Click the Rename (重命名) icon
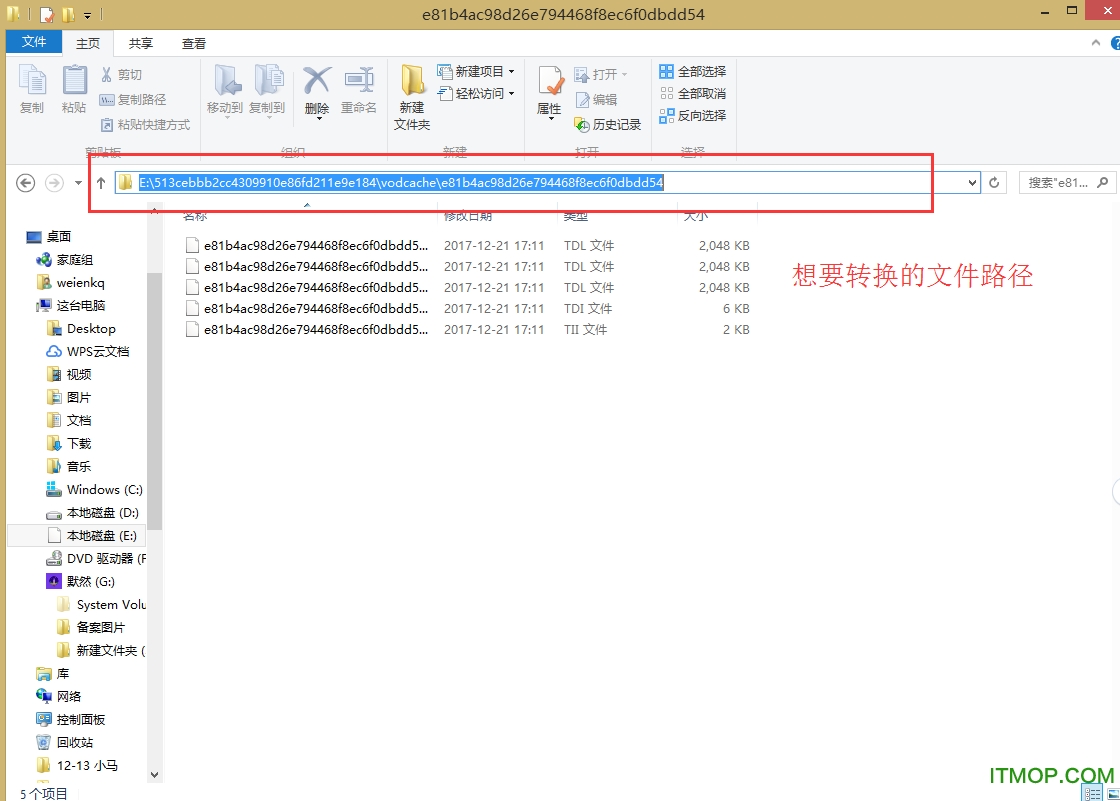Viewport: 1120px width, 801px height. (359, 80)
